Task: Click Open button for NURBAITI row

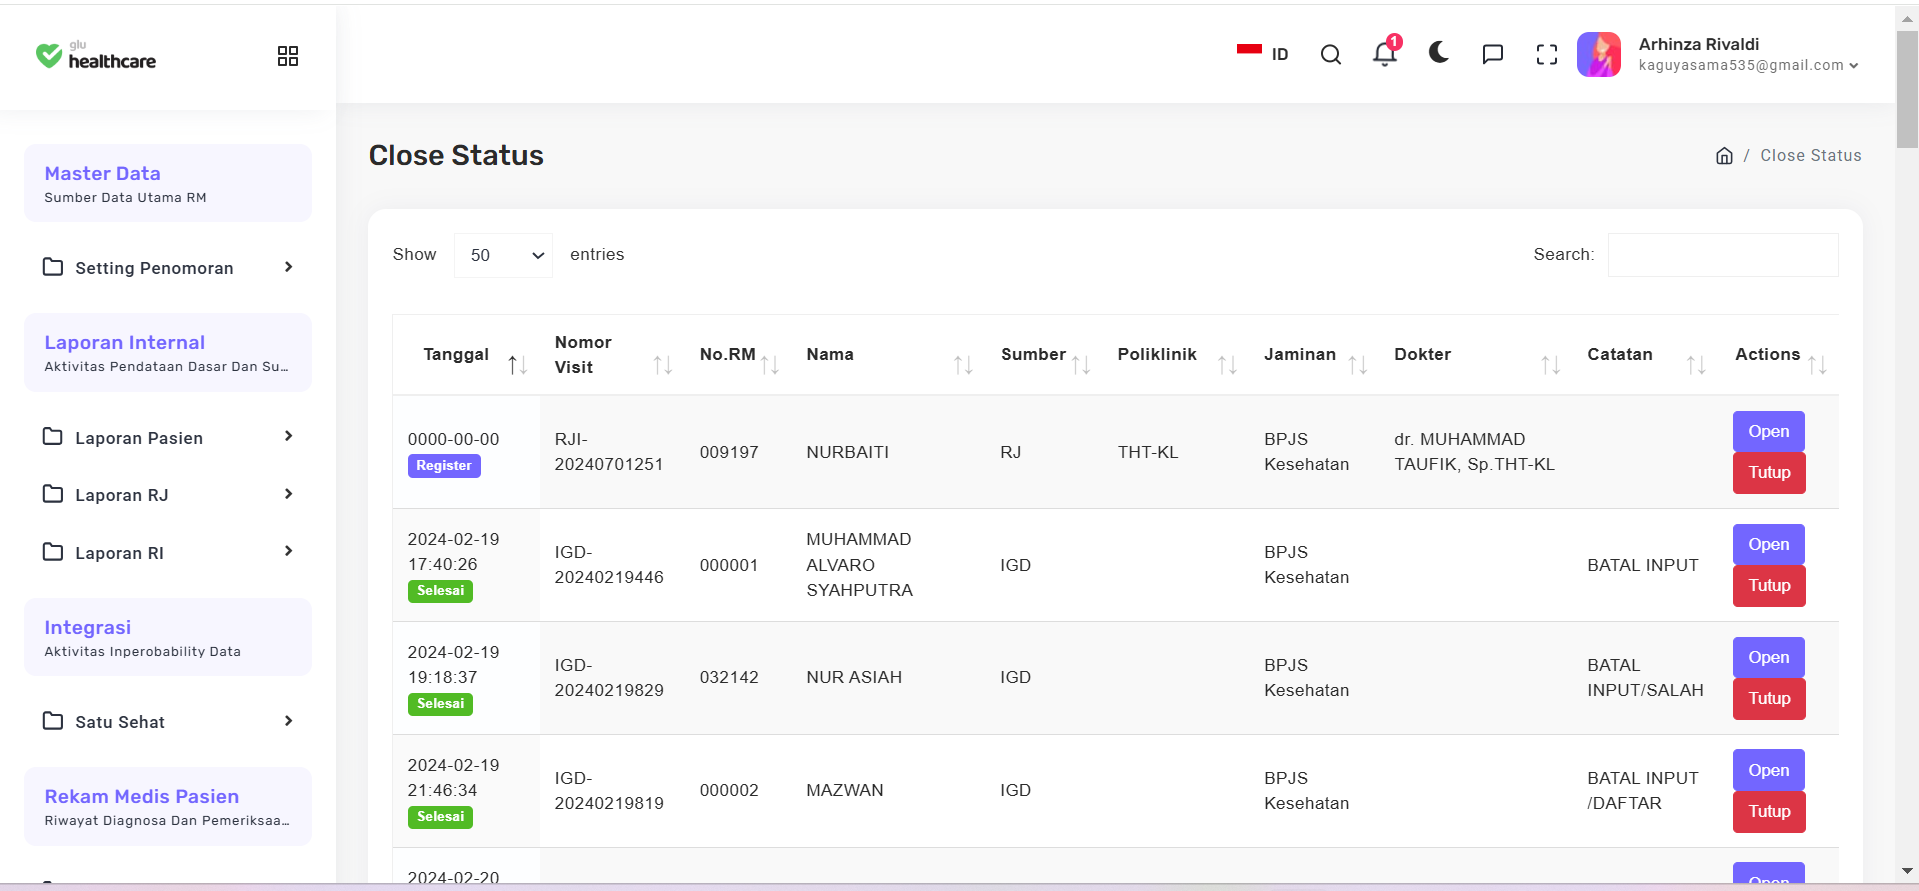Action: pyautogui.click(x=1769, y=432)
